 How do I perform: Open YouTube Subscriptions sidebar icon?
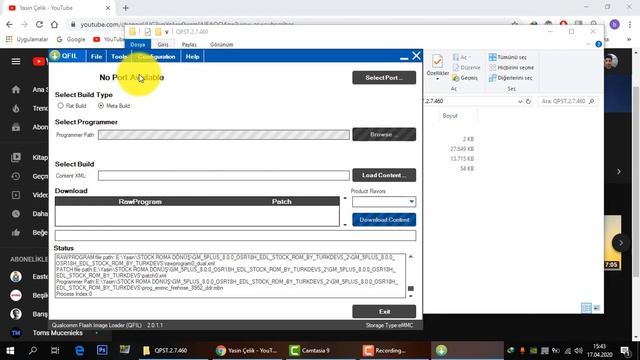pyautogui.click(x=16, y=127)
